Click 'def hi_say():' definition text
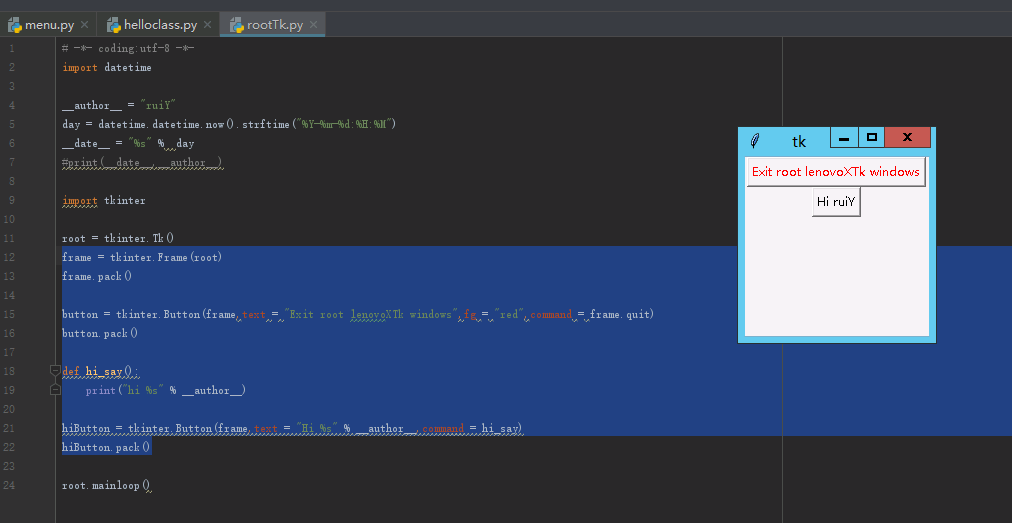 (100, 371)
